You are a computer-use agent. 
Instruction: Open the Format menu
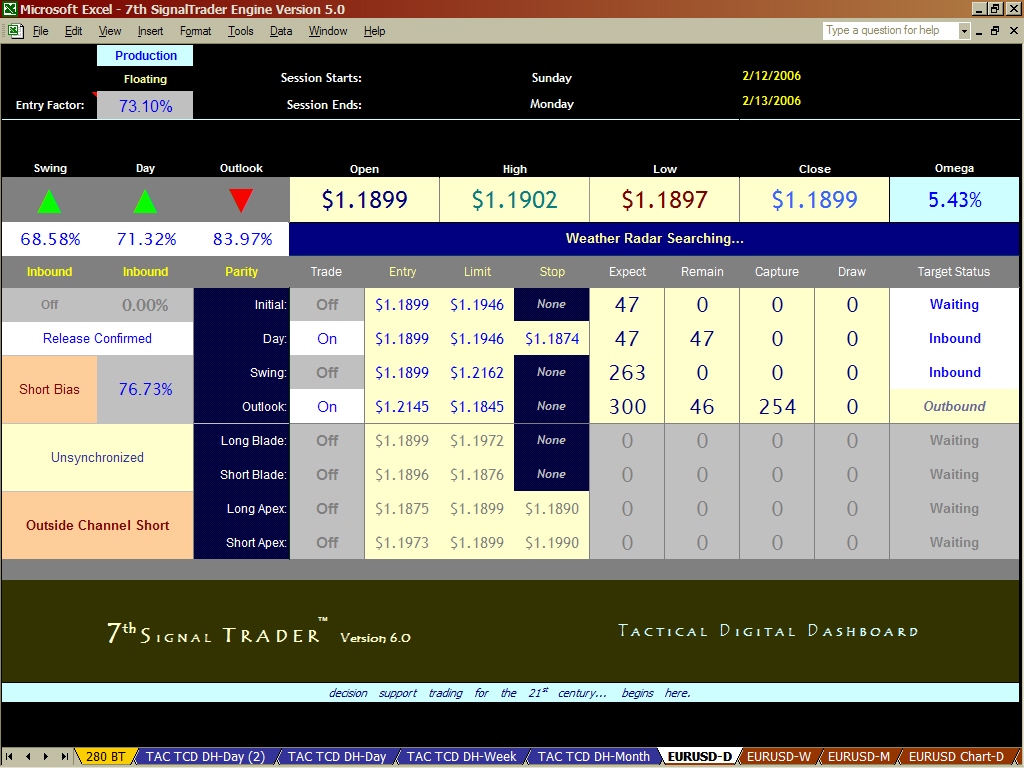(x=195, y=31)
